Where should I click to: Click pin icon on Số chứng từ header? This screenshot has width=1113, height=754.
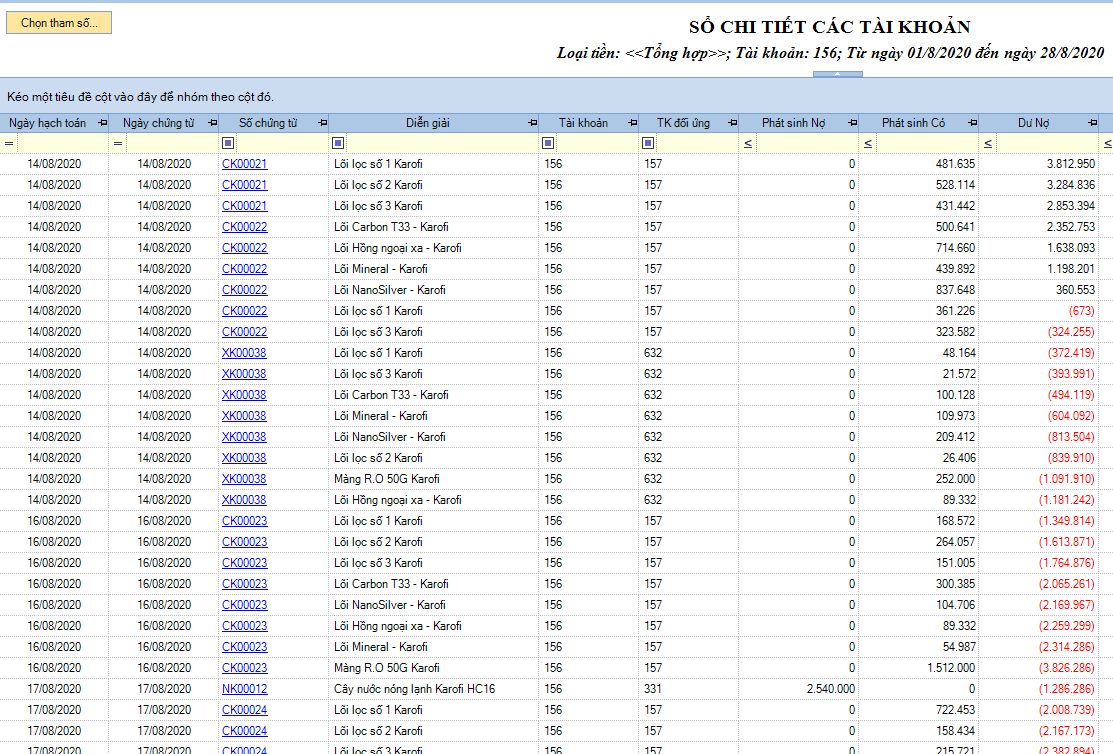pyautogui.click(x=322, y=123)
